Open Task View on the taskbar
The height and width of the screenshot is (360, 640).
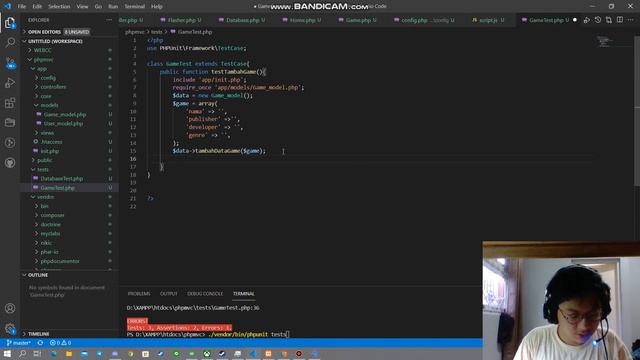(x=37, y=353)
